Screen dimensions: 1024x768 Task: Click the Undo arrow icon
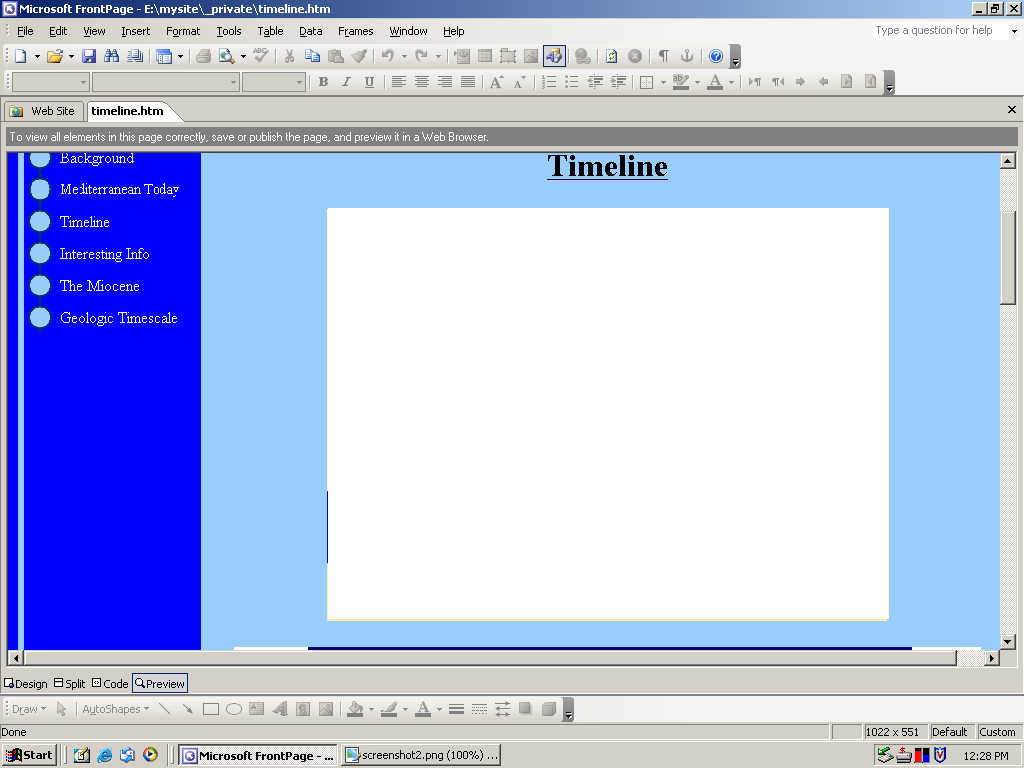click(x=388, y=56)
